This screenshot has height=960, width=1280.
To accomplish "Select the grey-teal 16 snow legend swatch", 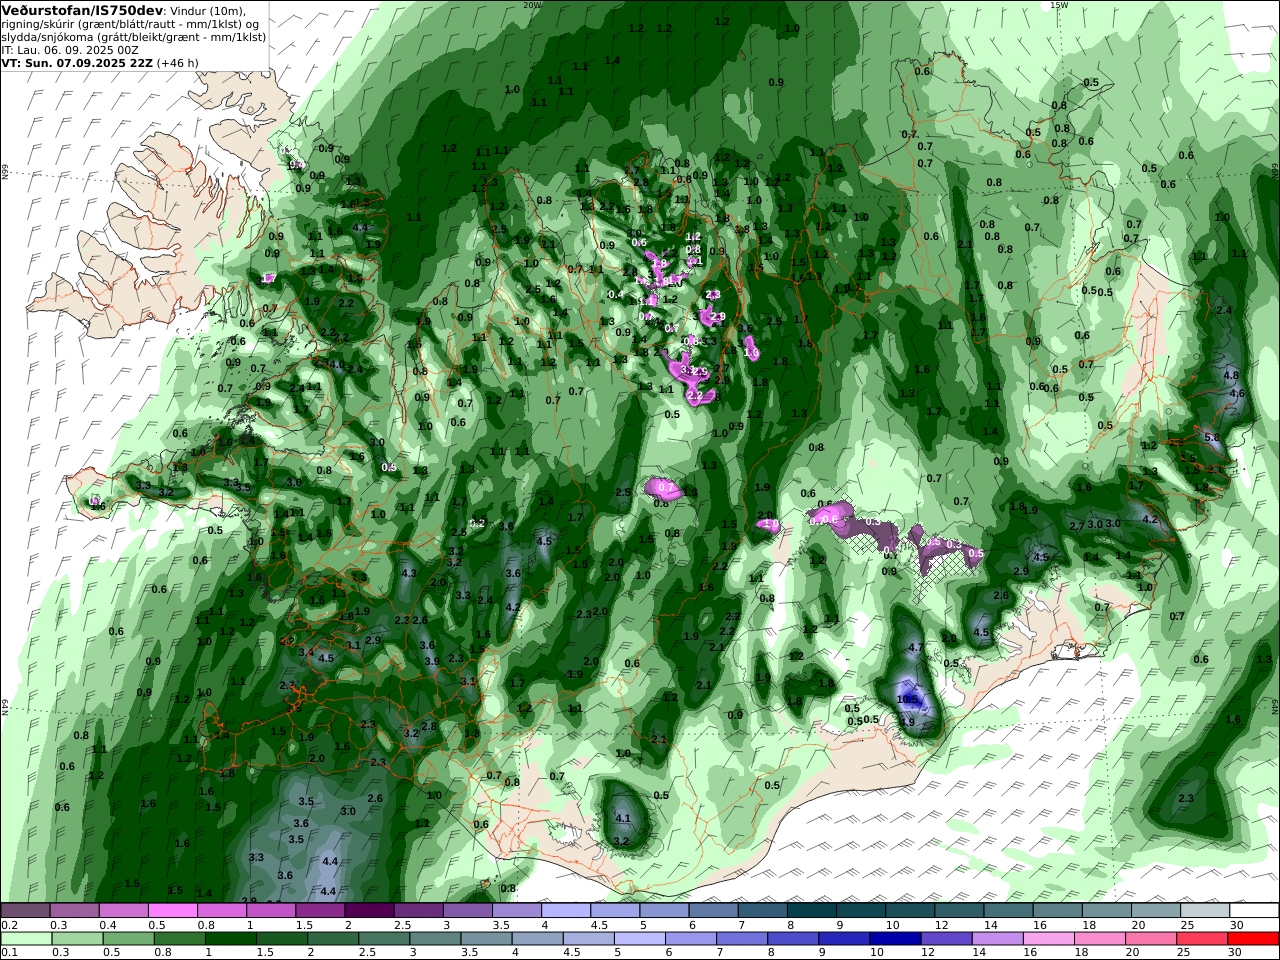I will (x=1058, y=911).
